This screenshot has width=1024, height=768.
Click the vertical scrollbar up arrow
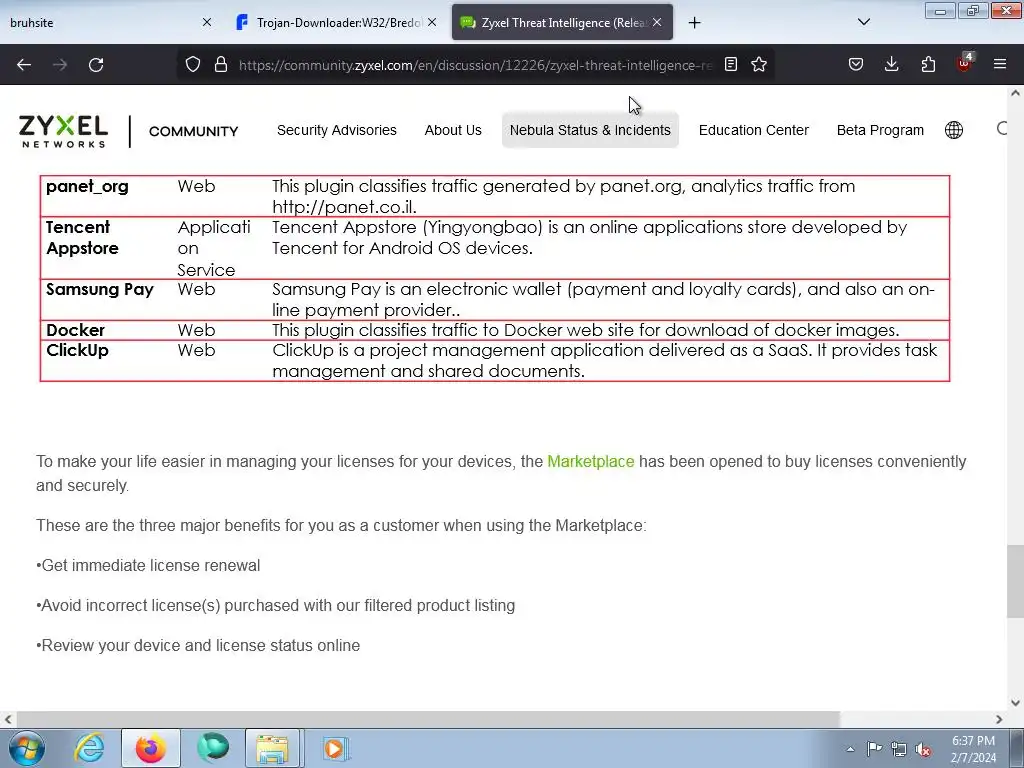(1015, 93)
